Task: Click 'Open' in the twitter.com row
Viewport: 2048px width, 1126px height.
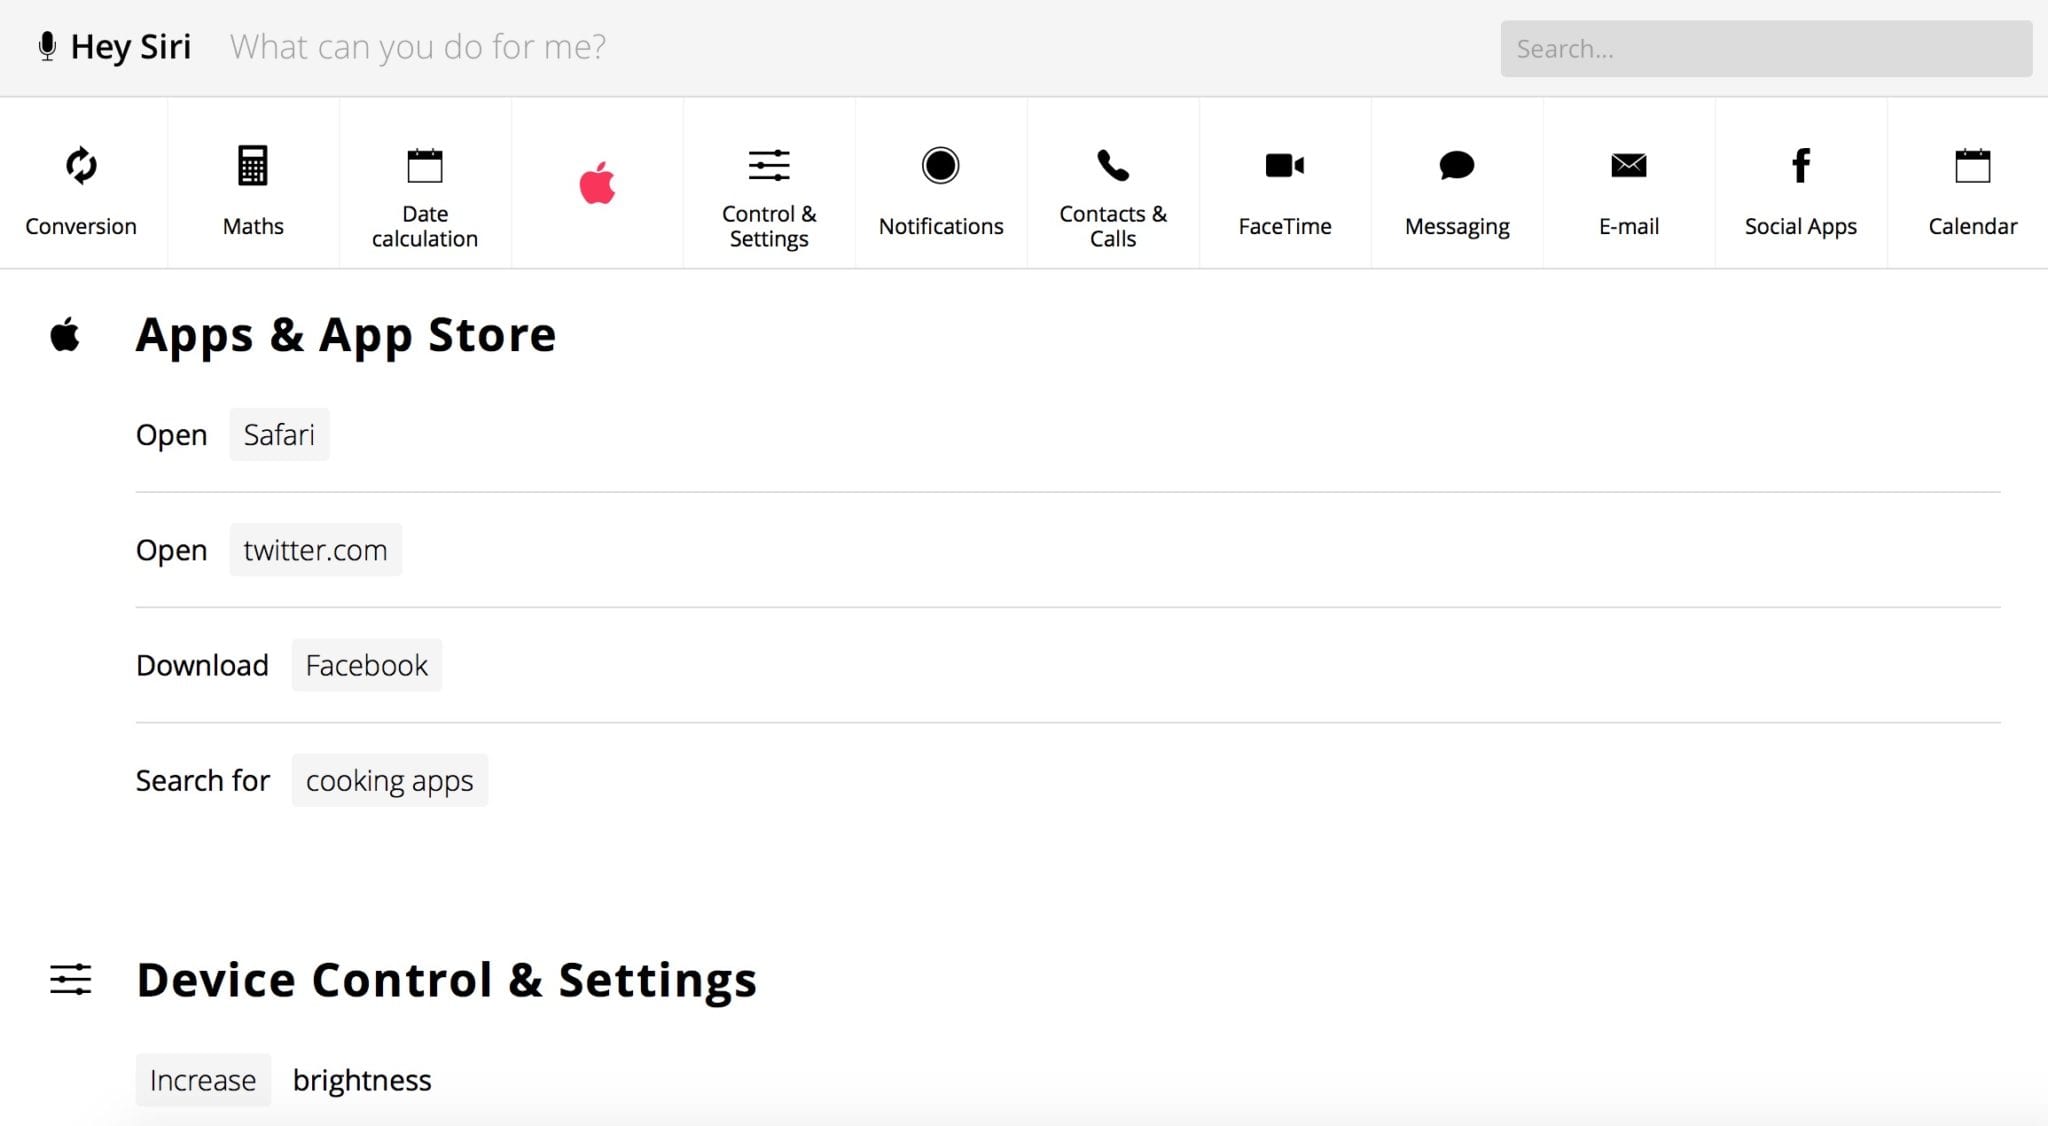Action: coord(172,551)
